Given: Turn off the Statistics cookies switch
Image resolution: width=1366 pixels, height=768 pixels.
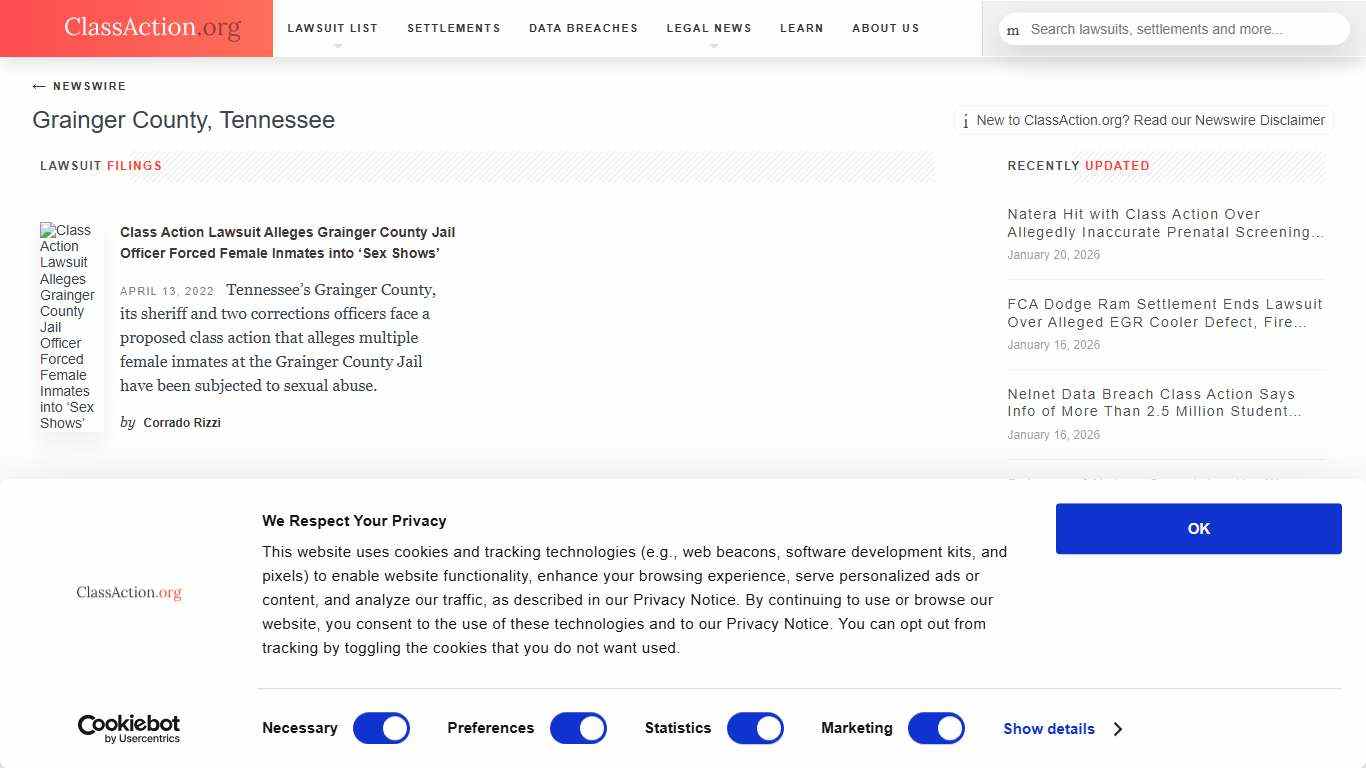Looking at the screenshot, I should pyautogui.click(x=755, y=728).
